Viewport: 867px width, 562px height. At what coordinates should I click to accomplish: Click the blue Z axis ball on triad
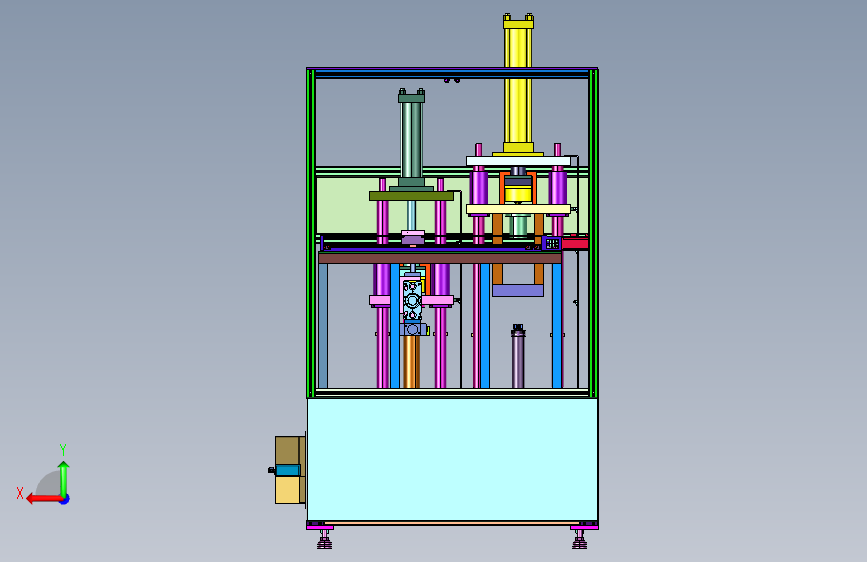[65, 500]
